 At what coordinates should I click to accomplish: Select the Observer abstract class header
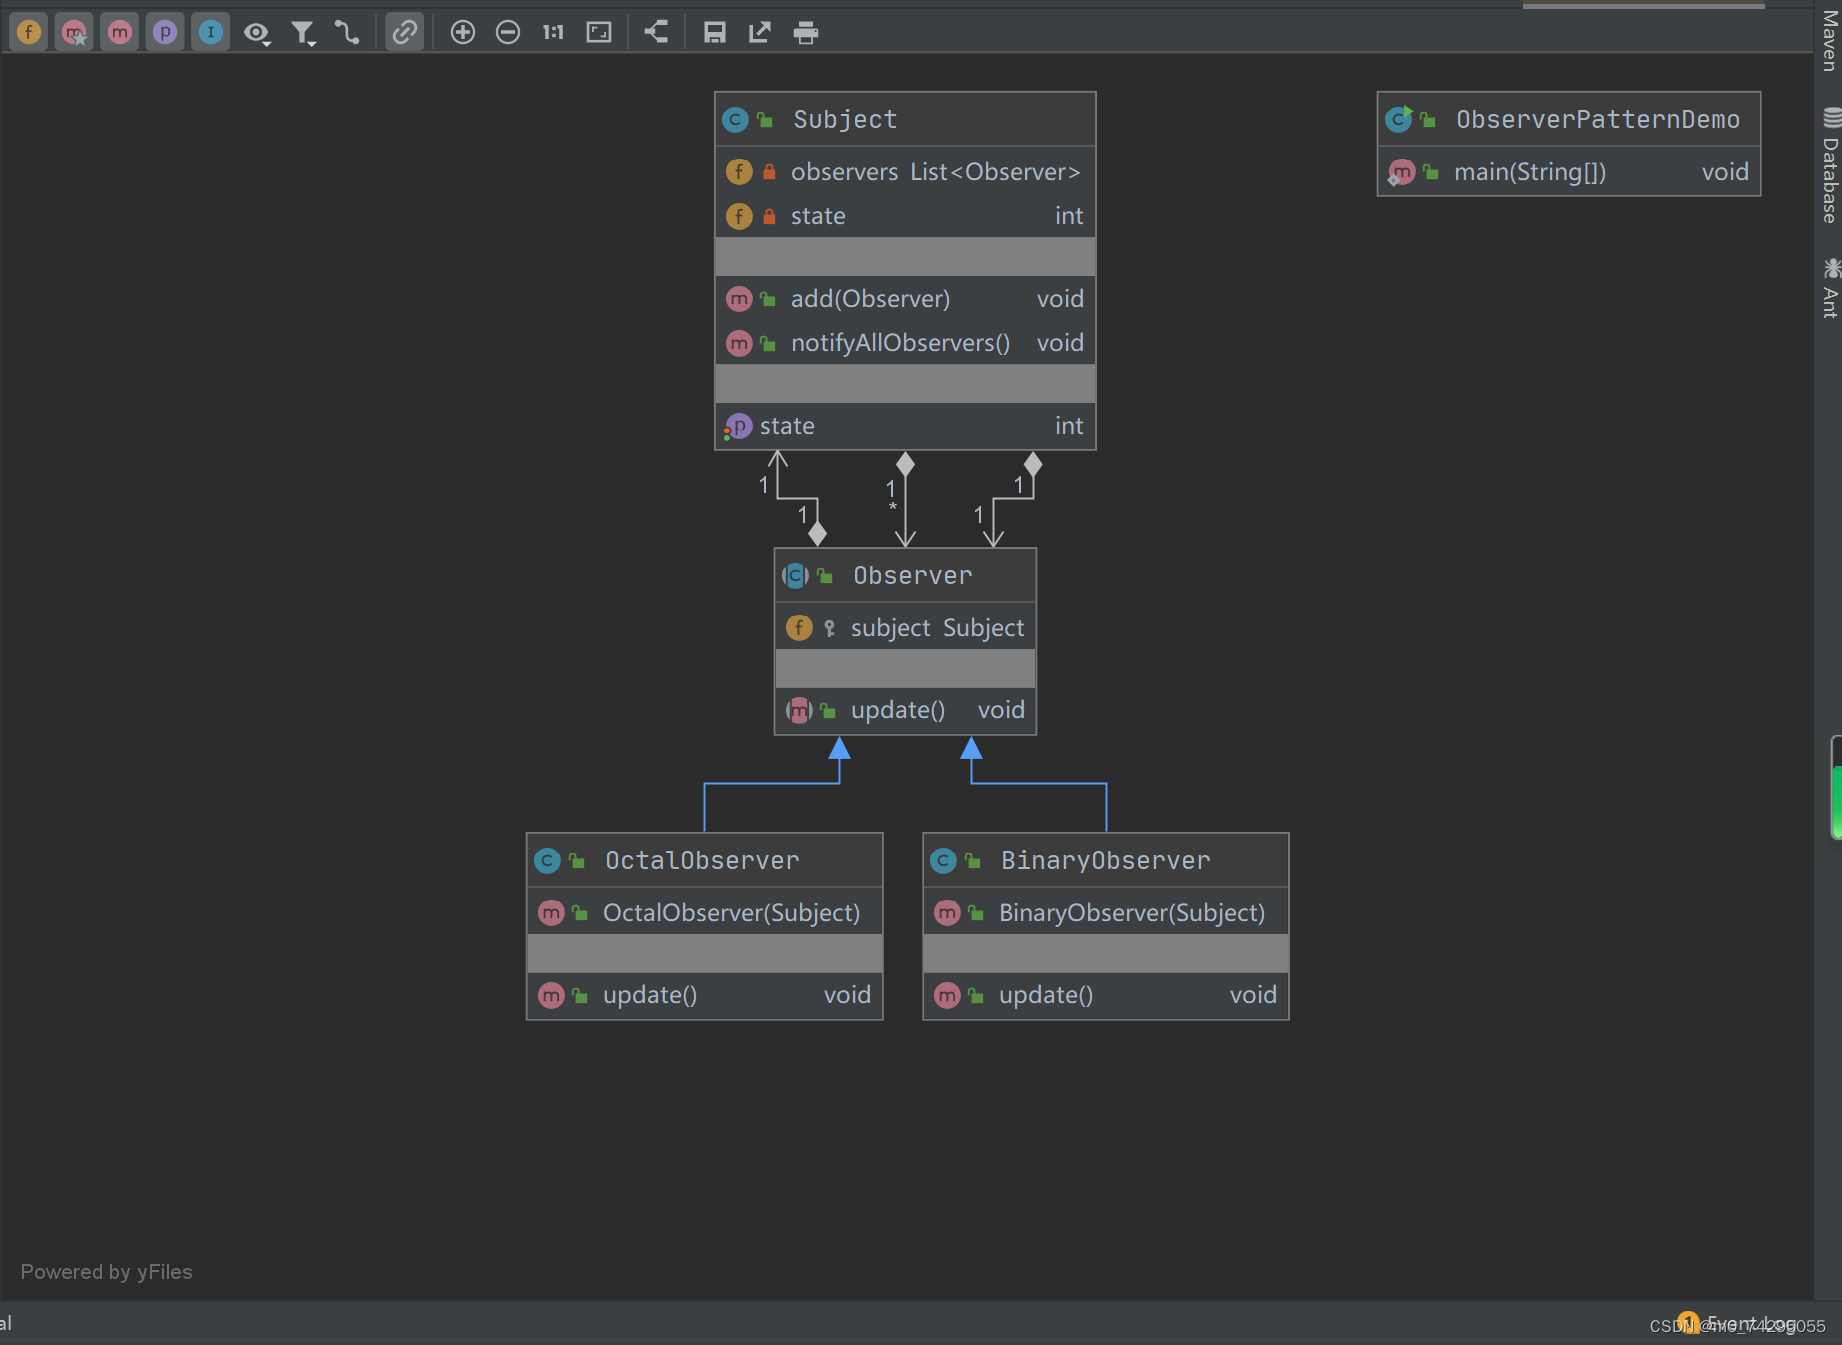[905, 576]
